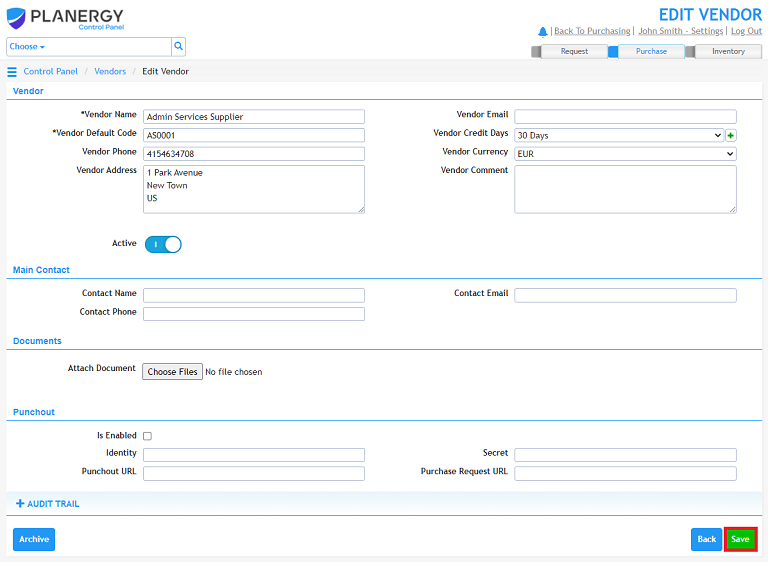768x562 pixels.
Task: Click Back To Purchasing link
Action: click(x=592, y=31)
